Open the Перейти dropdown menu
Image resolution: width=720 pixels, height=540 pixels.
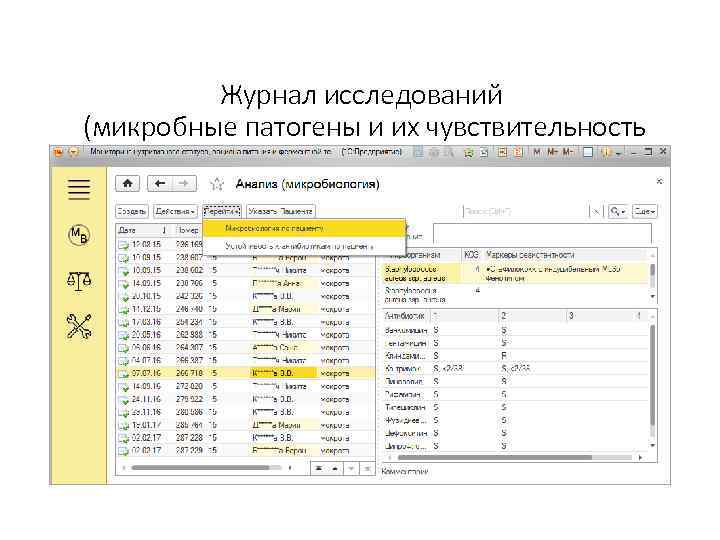222,211
